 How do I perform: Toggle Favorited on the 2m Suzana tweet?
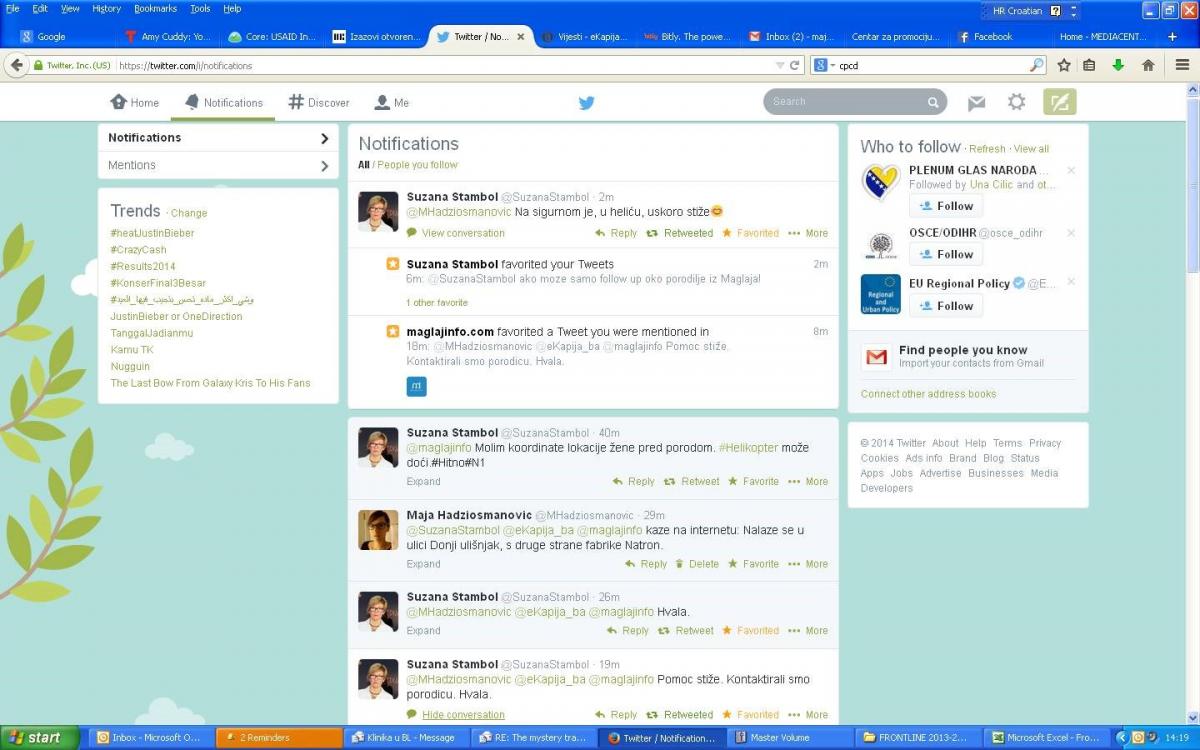(x=751, y=233)
